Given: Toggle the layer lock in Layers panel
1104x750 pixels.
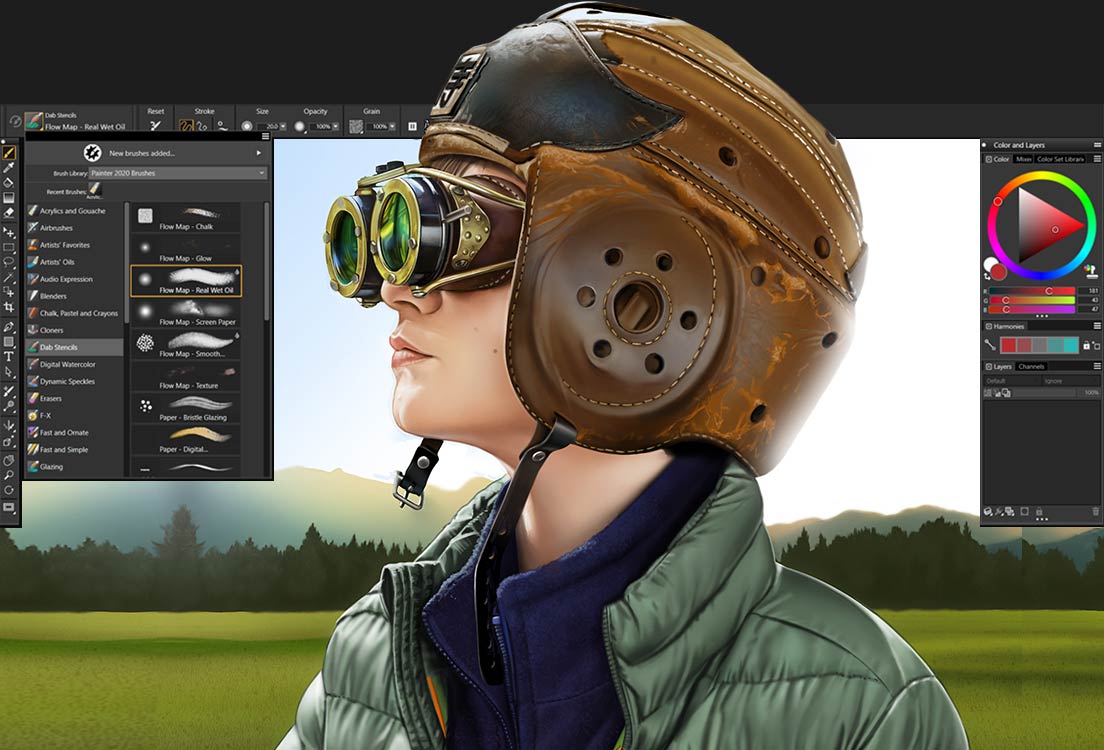Looking at the screenshot, I should click(x=1040, y=513).
